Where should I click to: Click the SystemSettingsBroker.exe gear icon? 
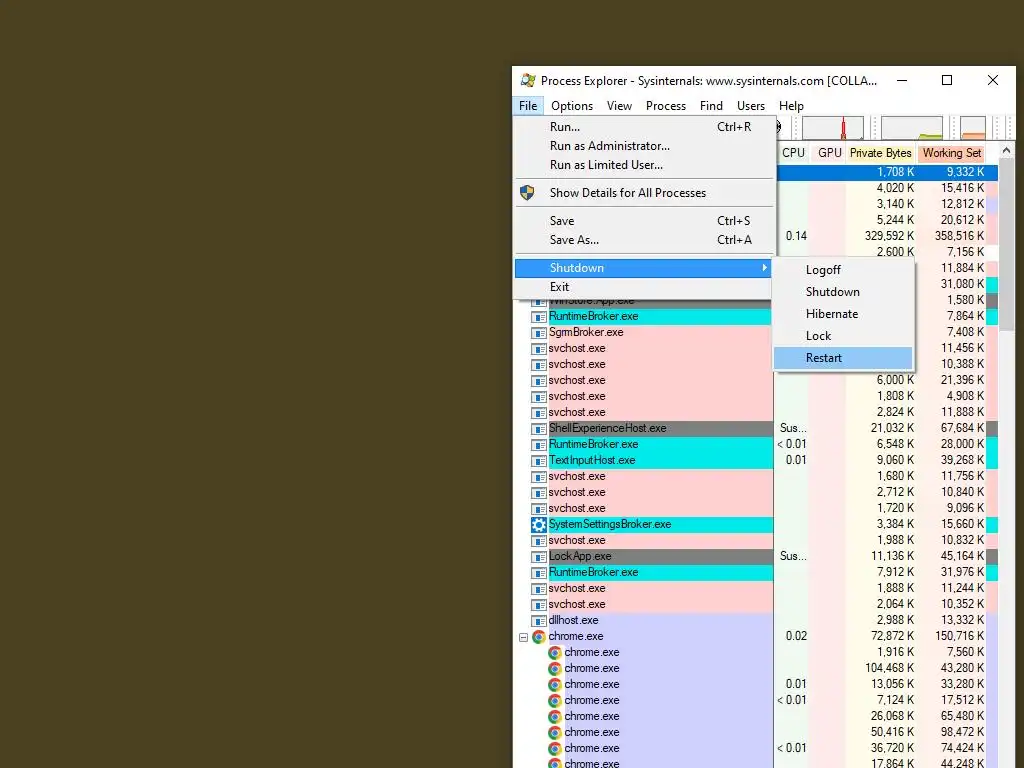click(x=539, y=524)
